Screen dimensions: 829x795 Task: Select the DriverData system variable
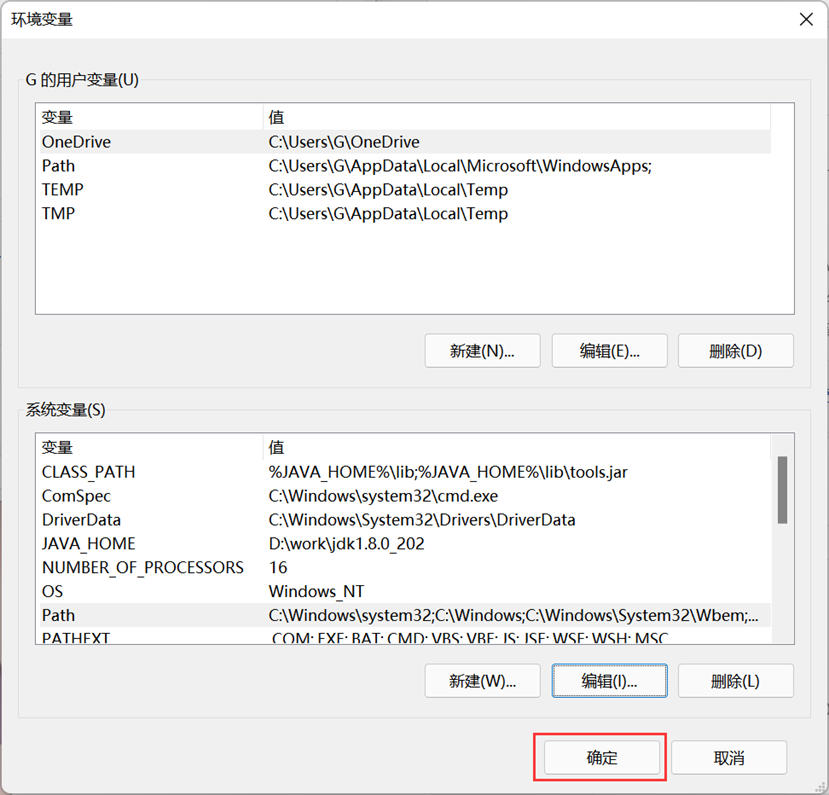405,520
